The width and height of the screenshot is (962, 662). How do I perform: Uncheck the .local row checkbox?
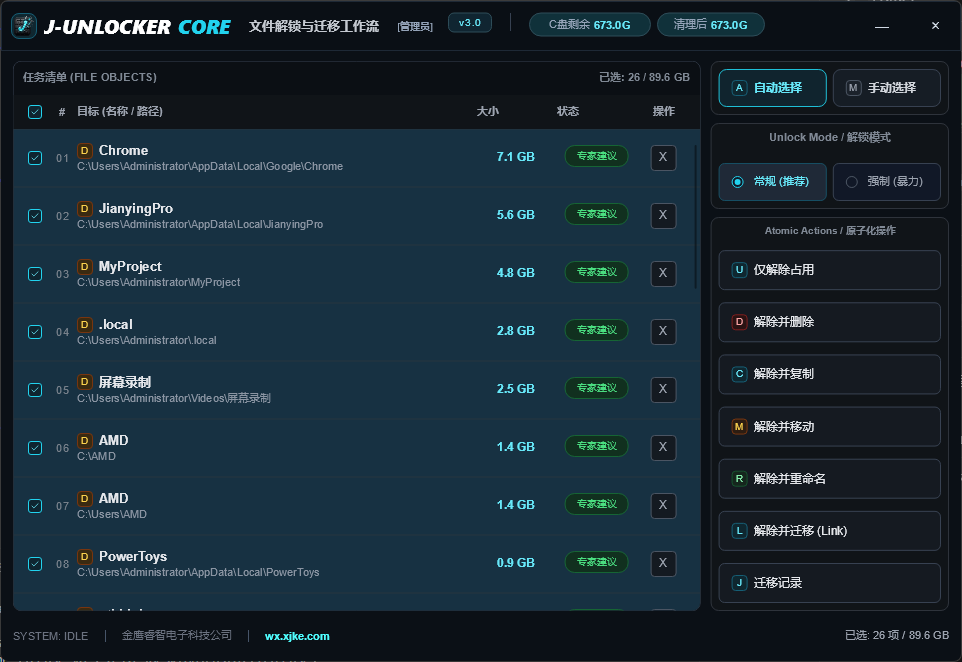pos(35,332)
